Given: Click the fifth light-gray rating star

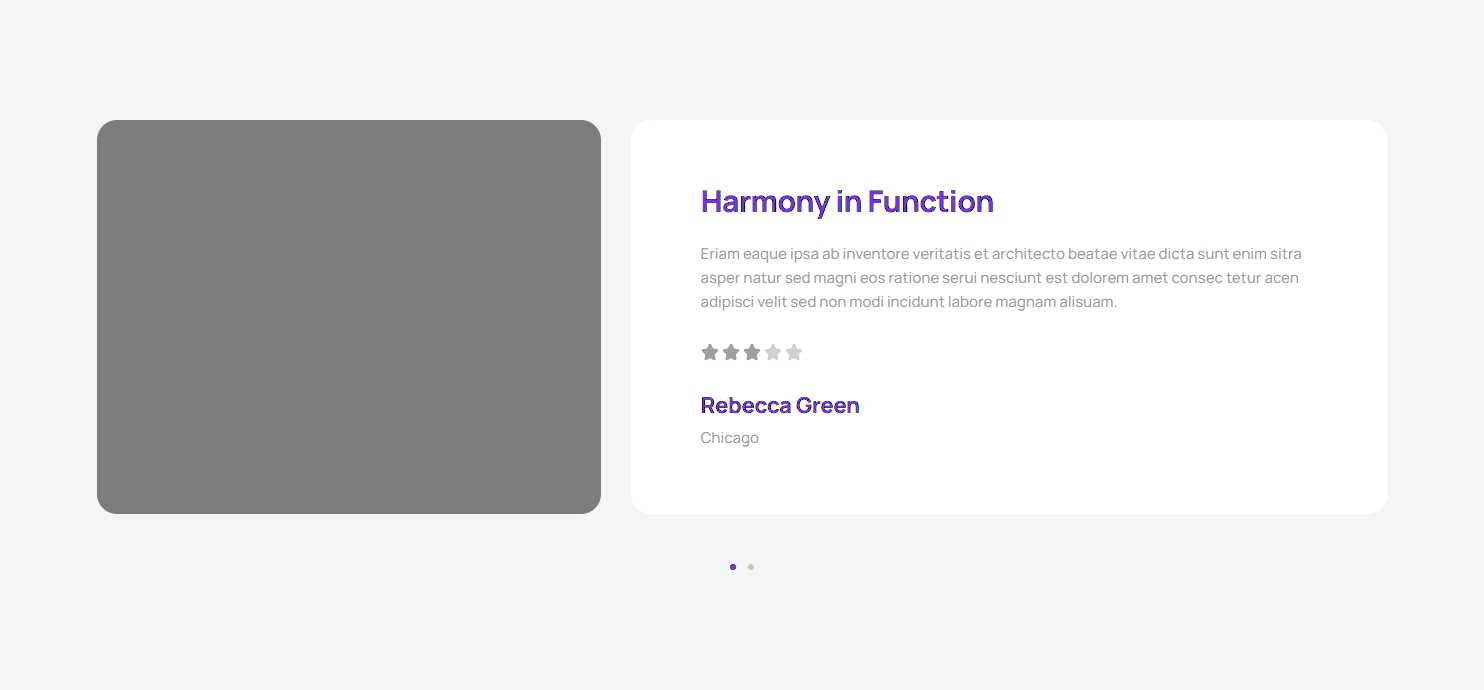Looking at the screenshot, I should click(x=794, y=352).
